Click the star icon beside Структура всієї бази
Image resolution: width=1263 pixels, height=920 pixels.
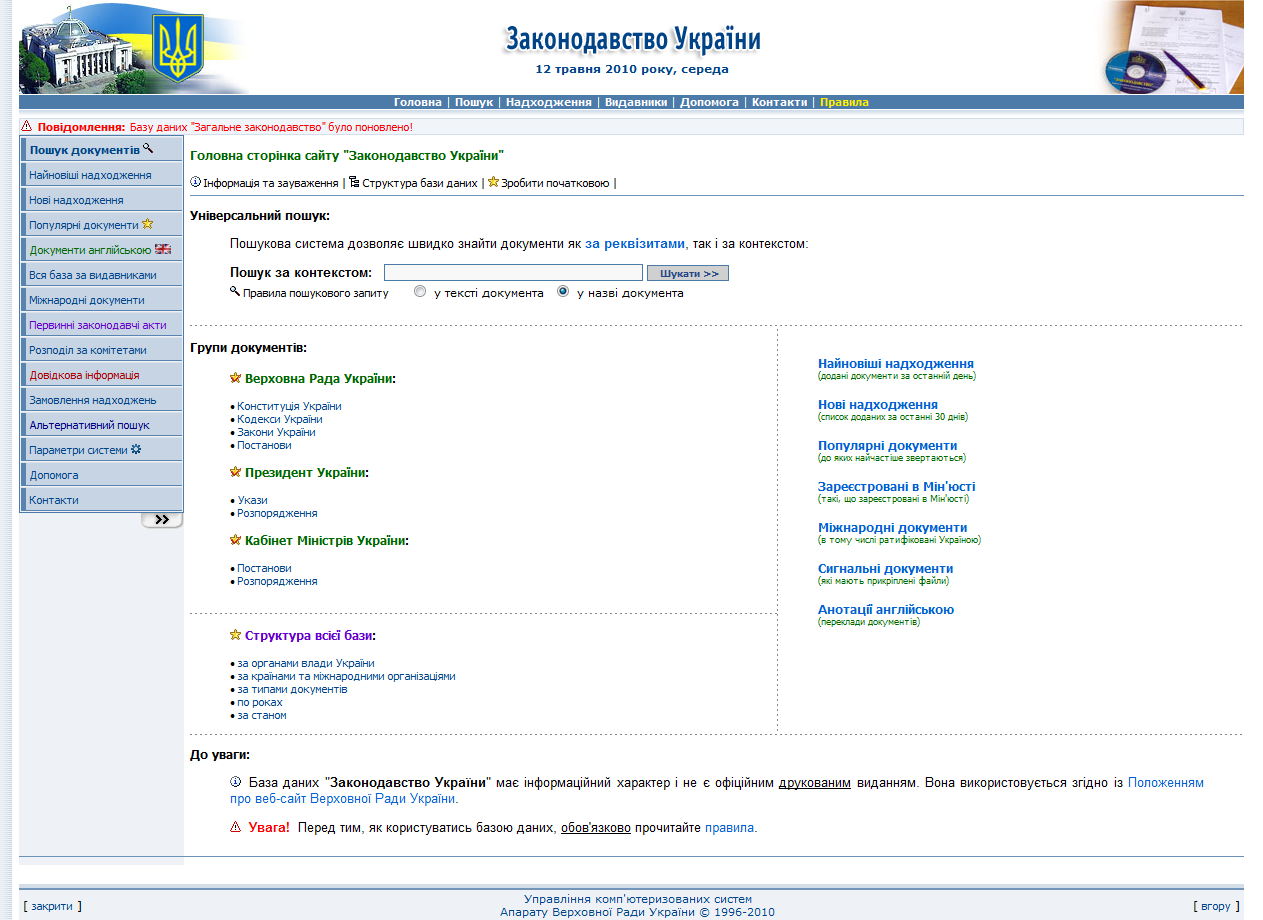pos(236,634)
